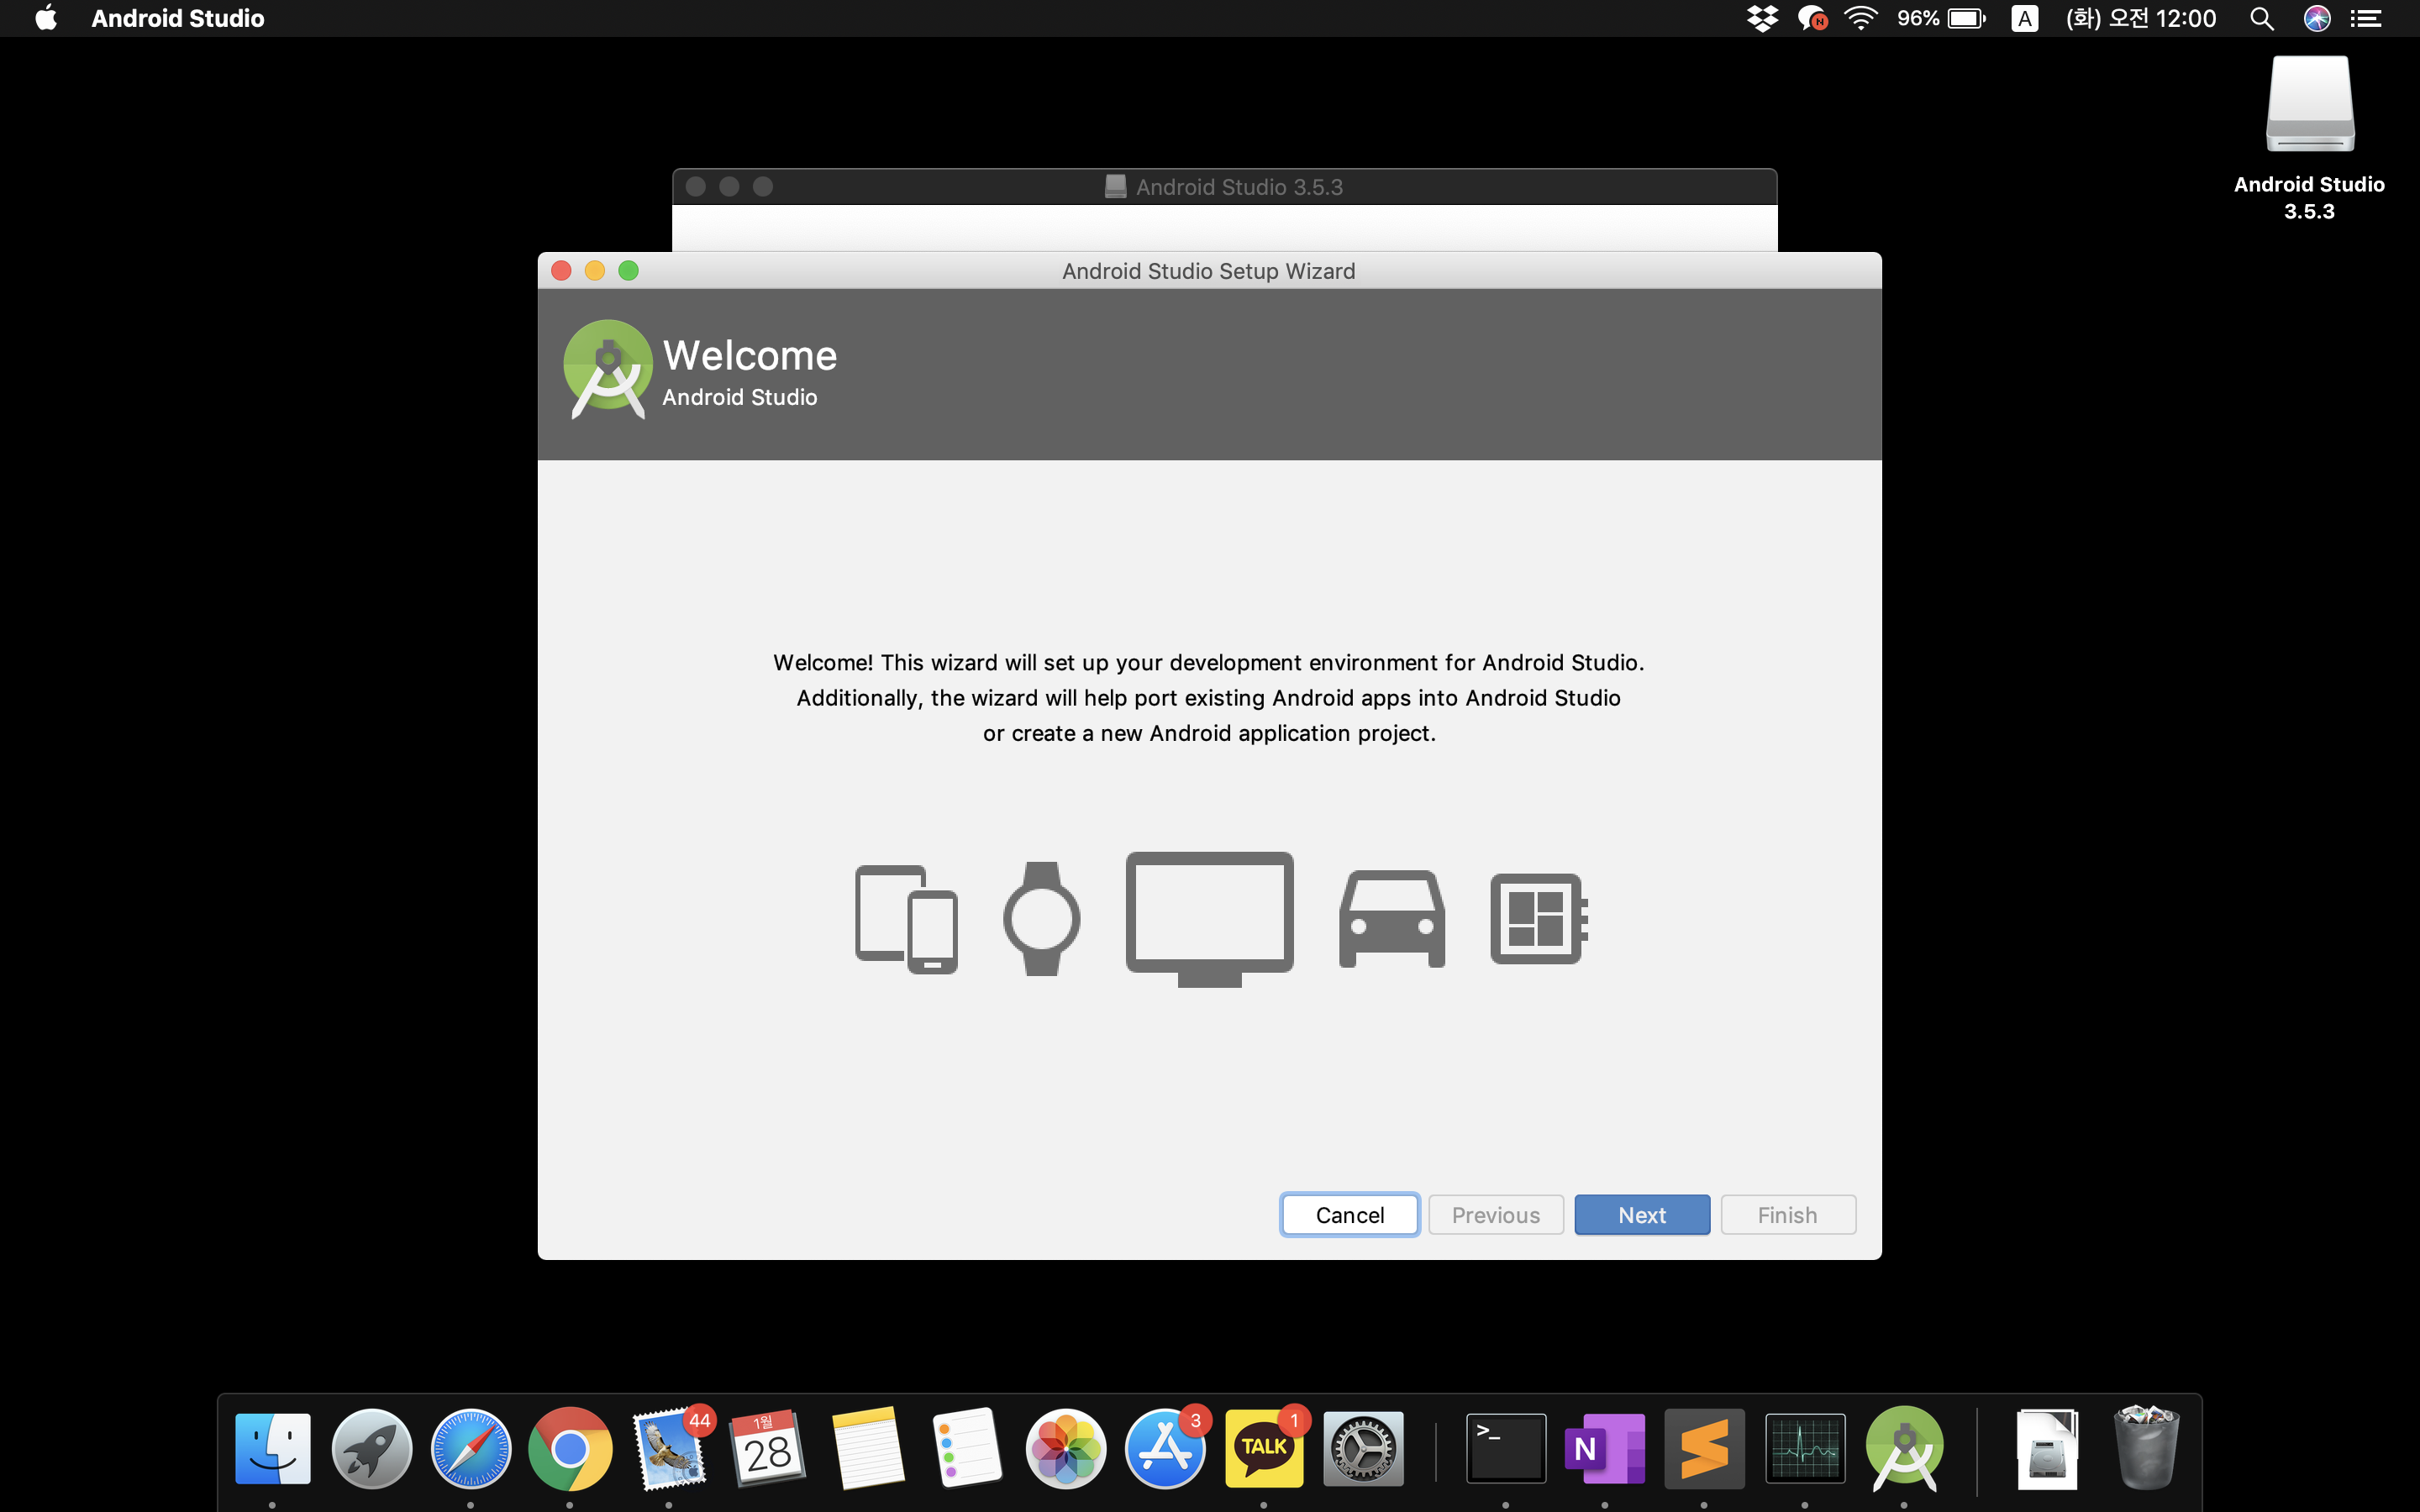Open the Android Studio 3.5.3 disk volume

coord(2309,106)
